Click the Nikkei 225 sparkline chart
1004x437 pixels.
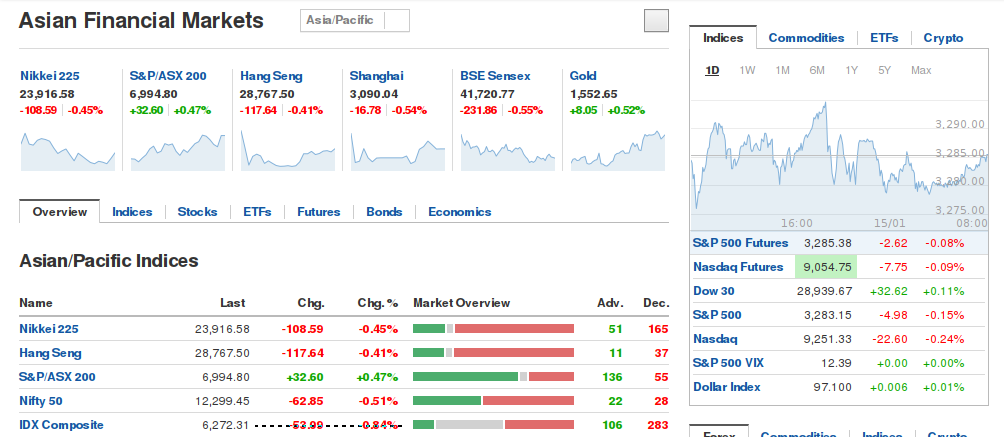68,151
